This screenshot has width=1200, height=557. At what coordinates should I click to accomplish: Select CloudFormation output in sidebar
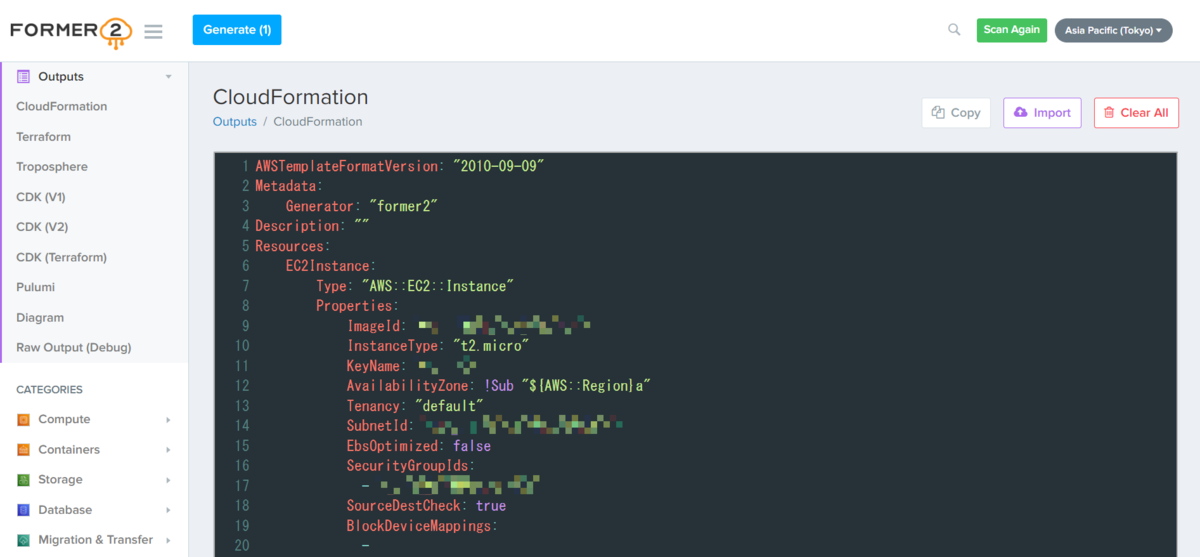coord(62,106)
